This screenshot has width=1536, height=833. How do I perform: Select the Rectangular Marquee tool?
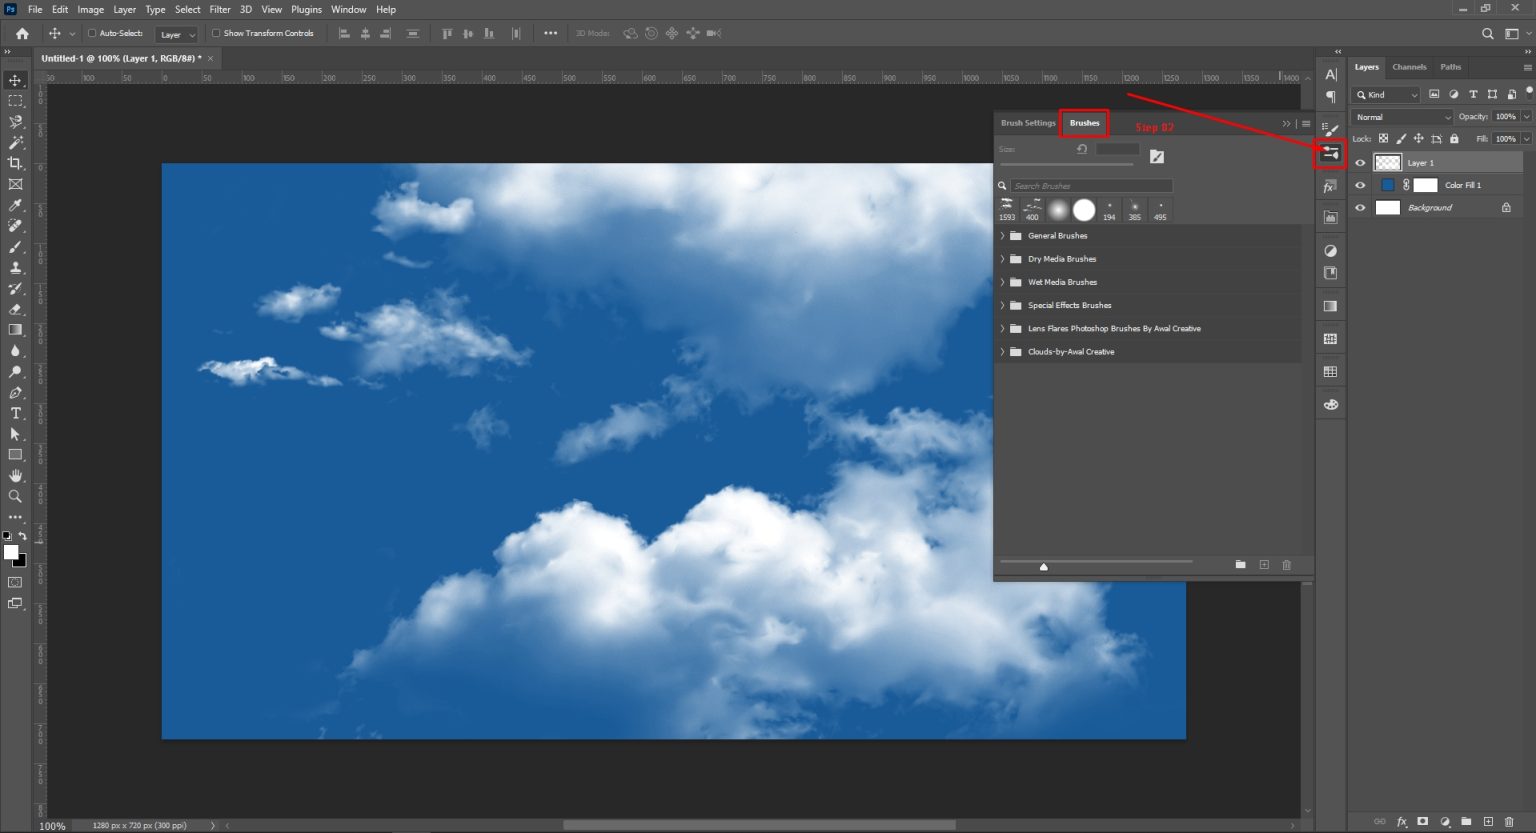coord(15,101)
